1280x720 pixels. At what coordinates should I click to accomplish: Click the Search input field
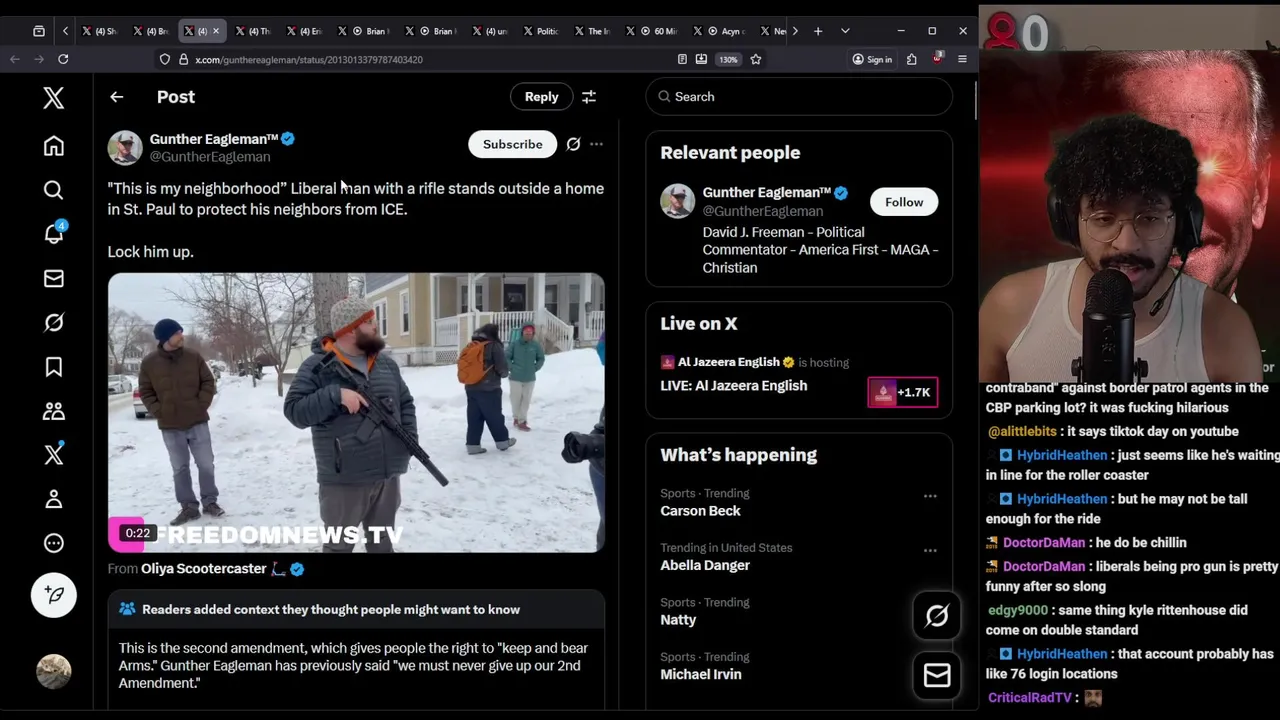coord(799,97)
